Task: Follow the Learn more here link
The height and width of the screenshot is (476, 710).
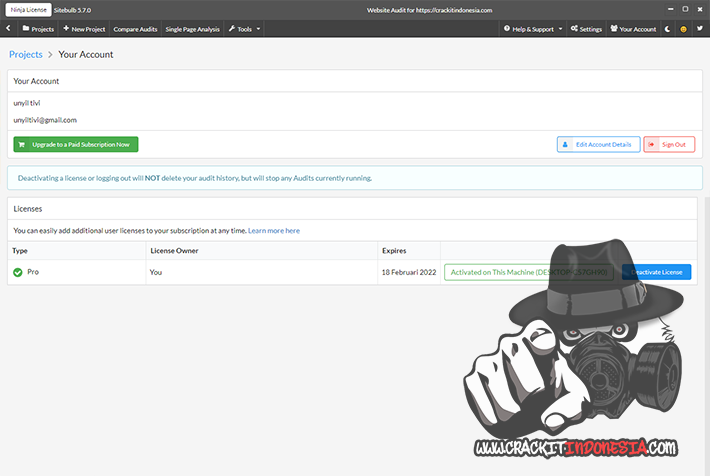Action: [274, 231]
